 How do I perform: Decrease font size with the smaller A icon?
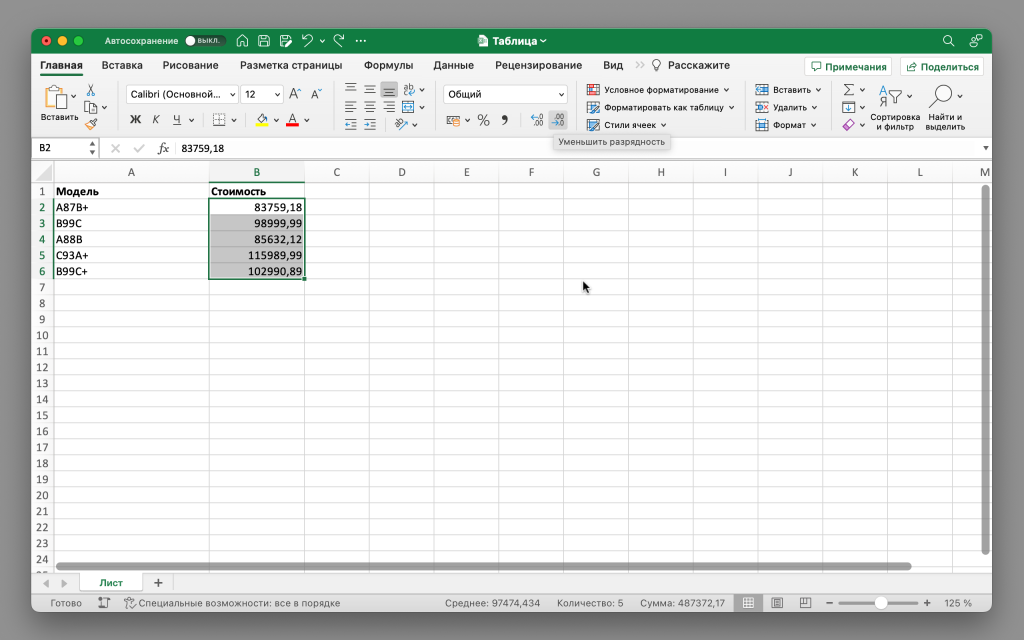(316, 94)
